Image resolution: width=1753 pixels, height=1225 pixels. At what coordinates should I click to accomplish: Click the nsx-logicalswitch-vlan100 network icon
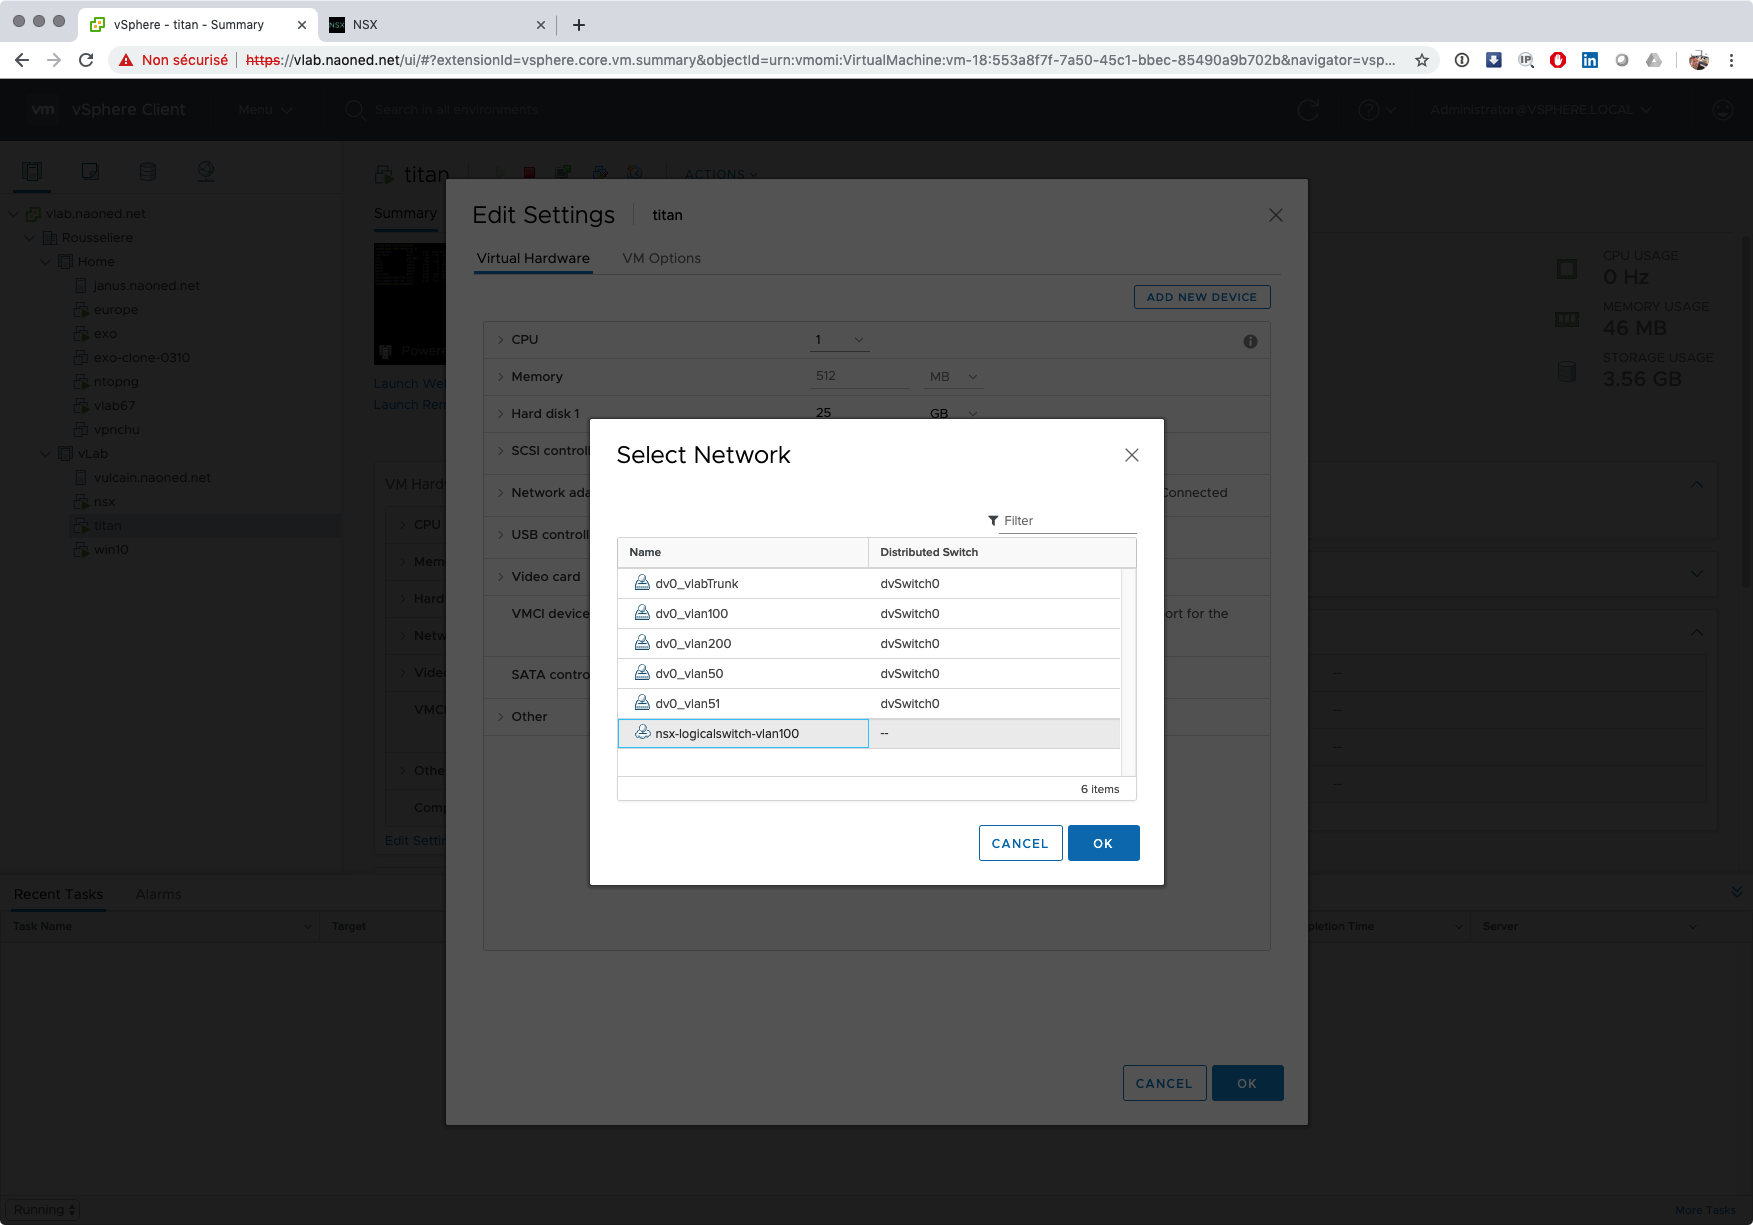click(642, 733)
